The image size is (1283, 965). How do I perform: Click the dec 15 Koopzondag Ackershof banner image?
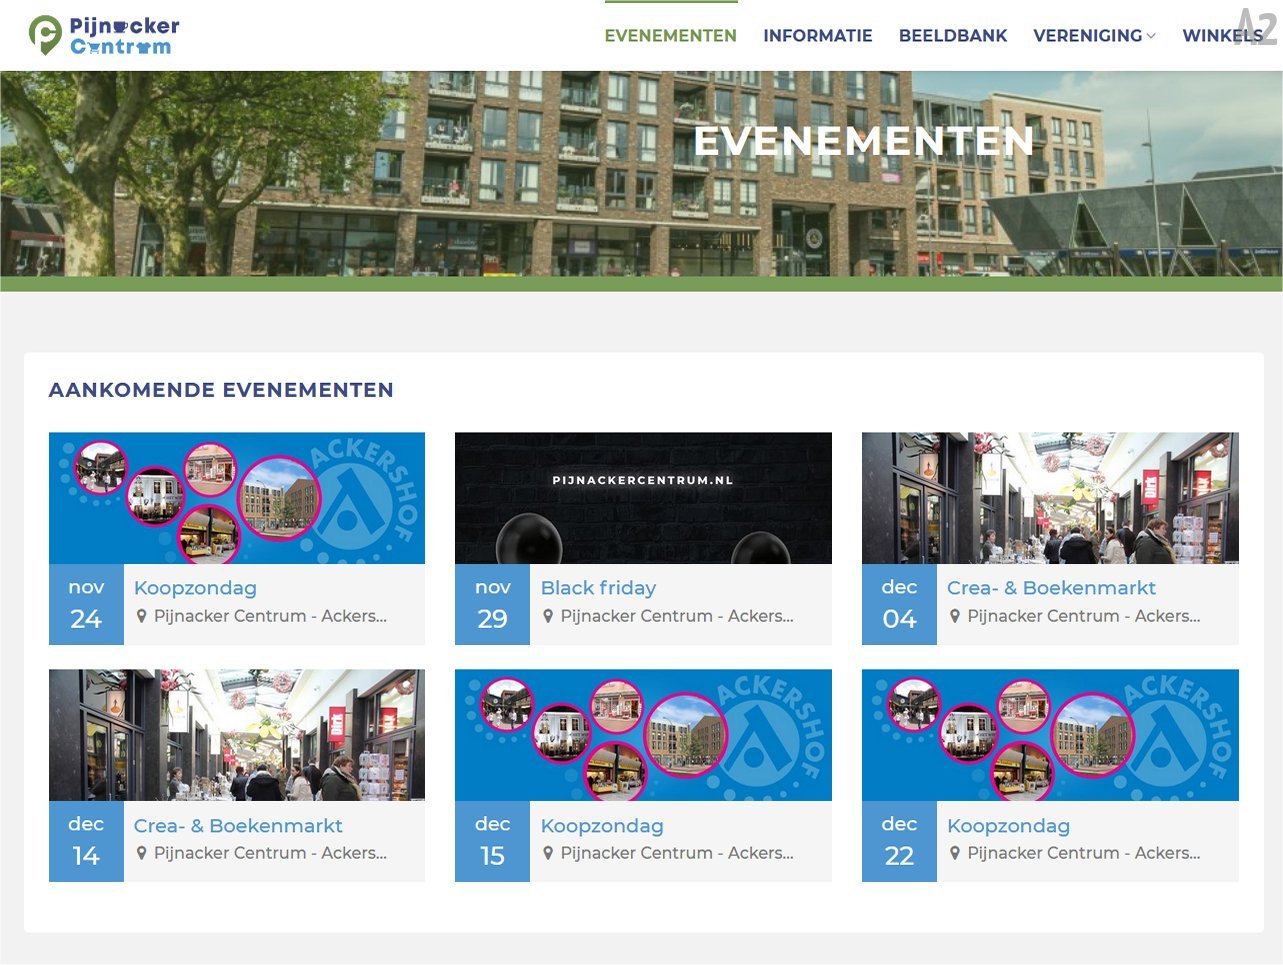pos(643,735)
